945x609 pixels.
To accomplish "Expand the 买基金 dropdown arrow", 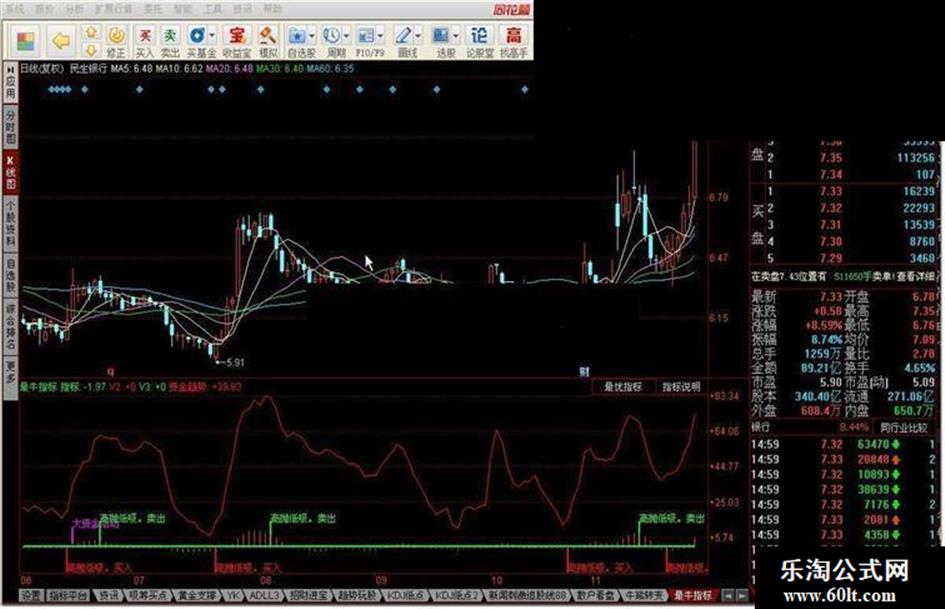I will tap(212, 36).
